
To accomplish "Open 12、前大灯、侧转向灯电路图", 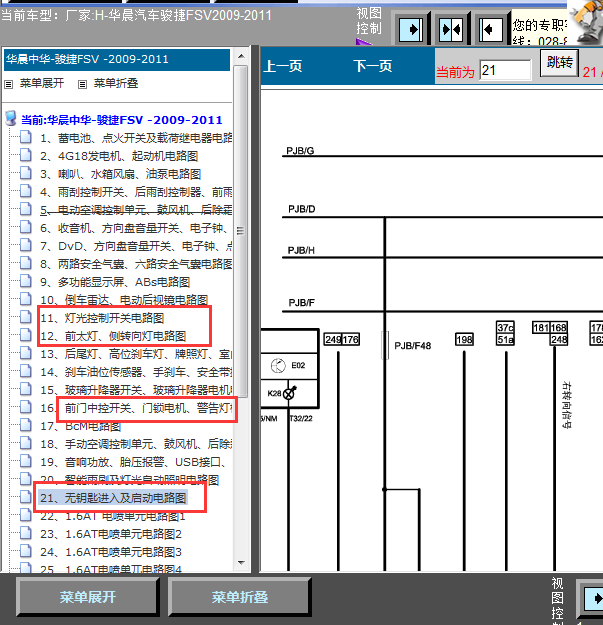I will point(113,336).
